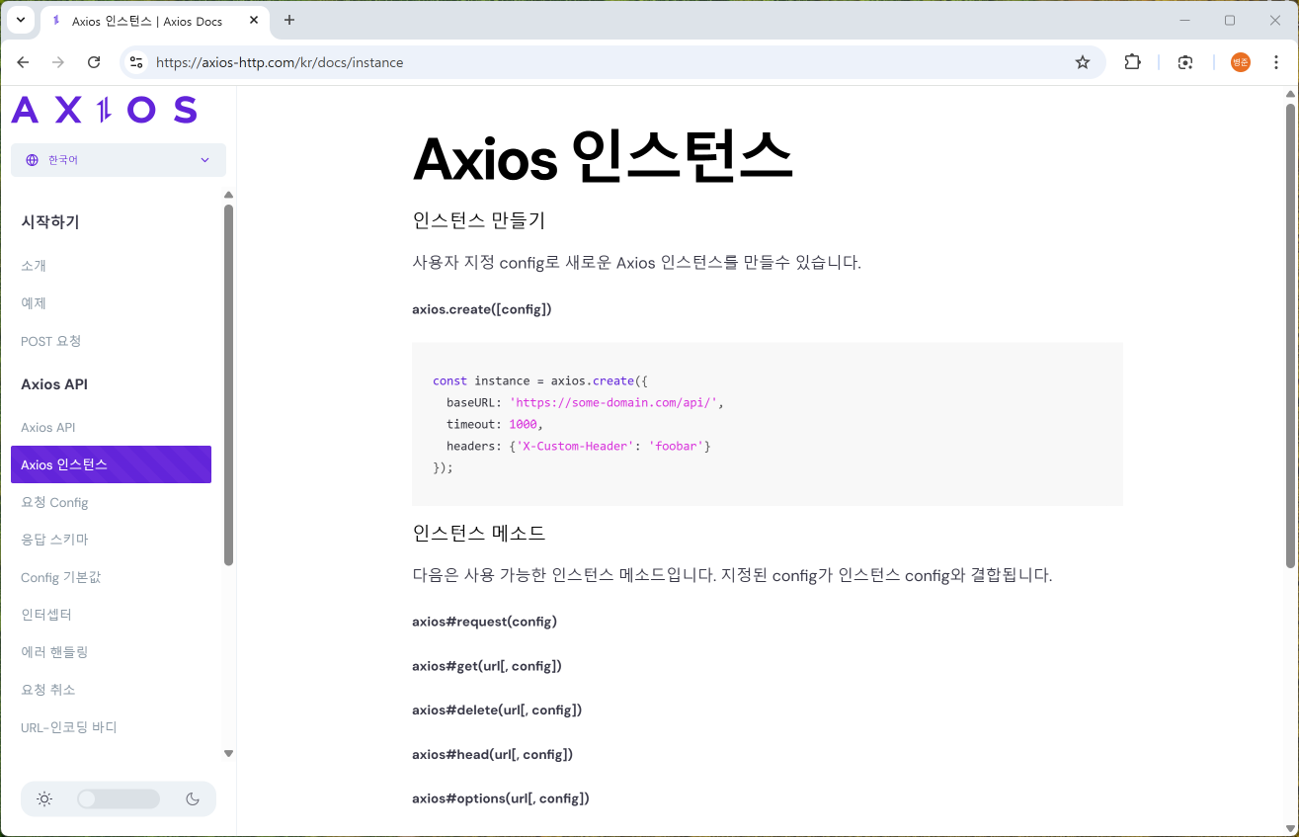The height and width of the screenshot is (837, 1299).
Task: Open the 요청 취소 sidebar link
Action: [x=48, y=690]
